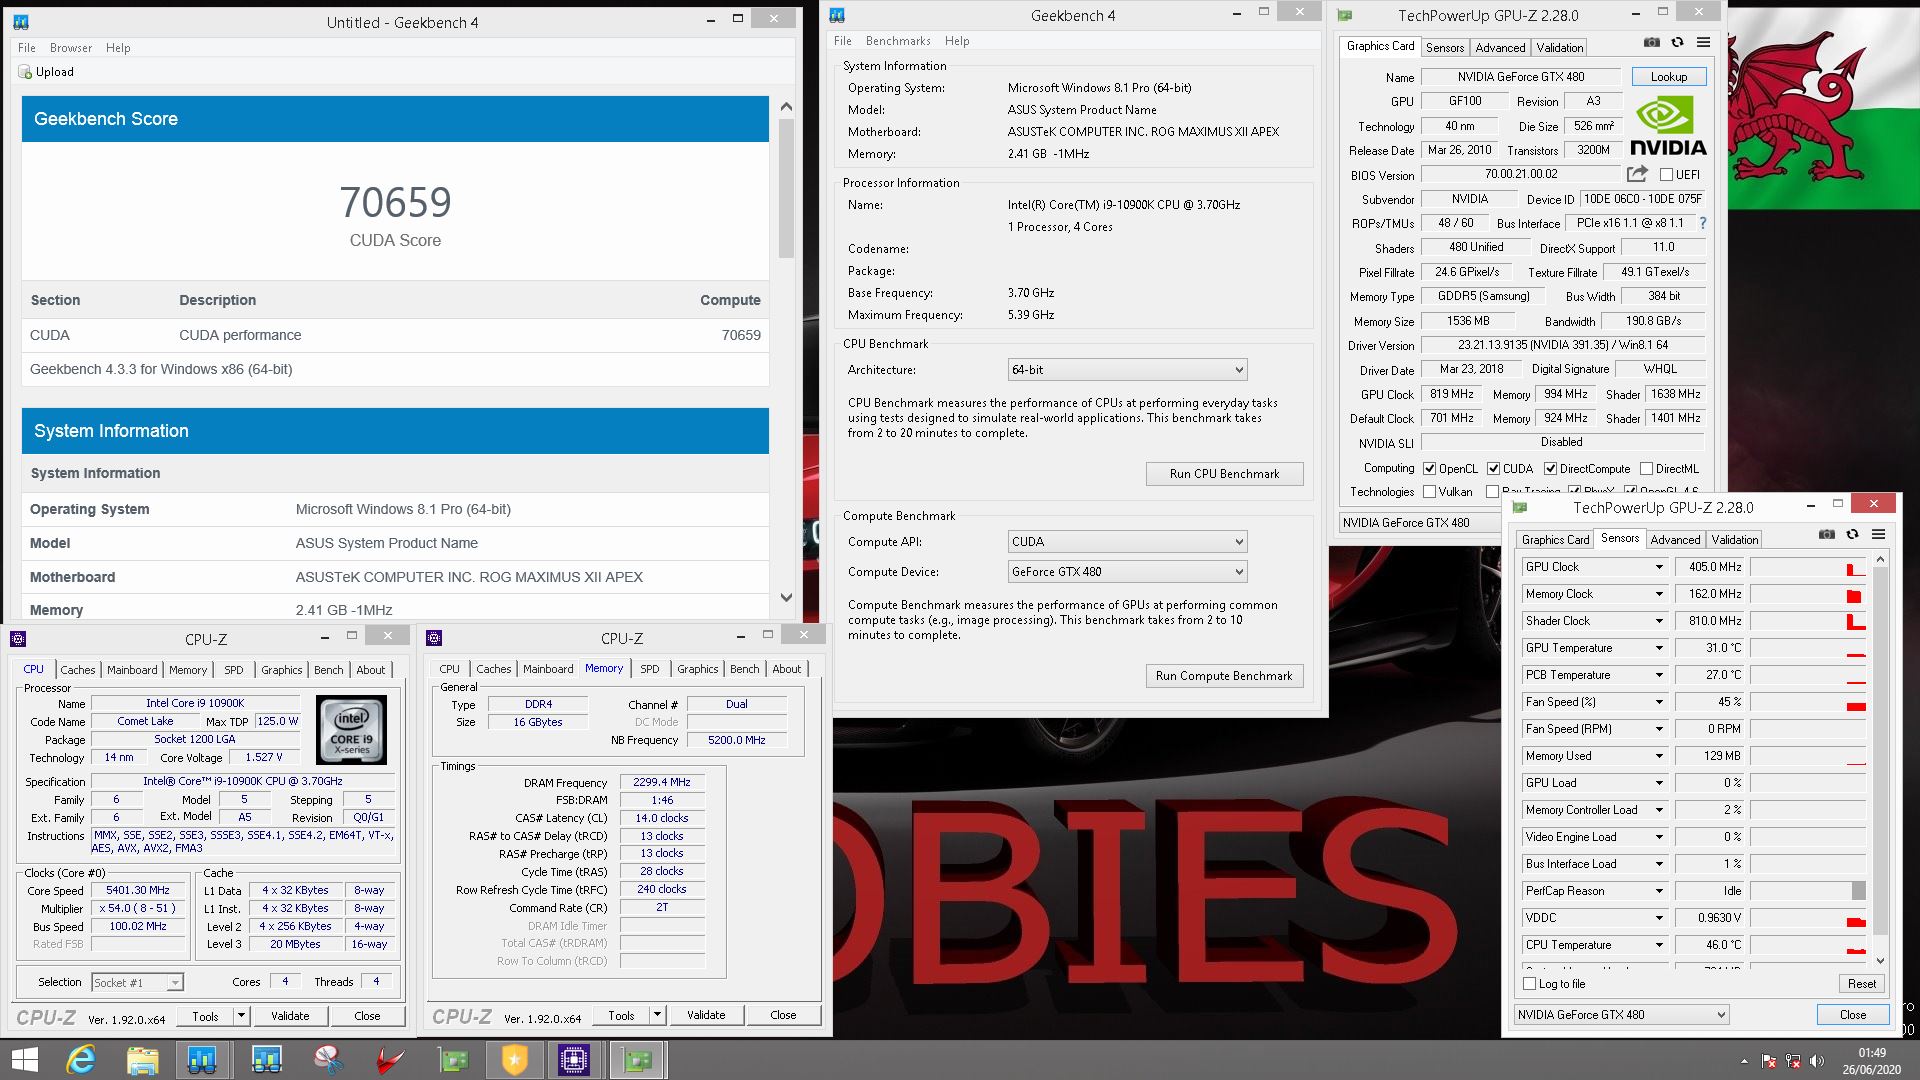
Task: Toggle the Vulkan checkbox
Action: click(1430, 491)
